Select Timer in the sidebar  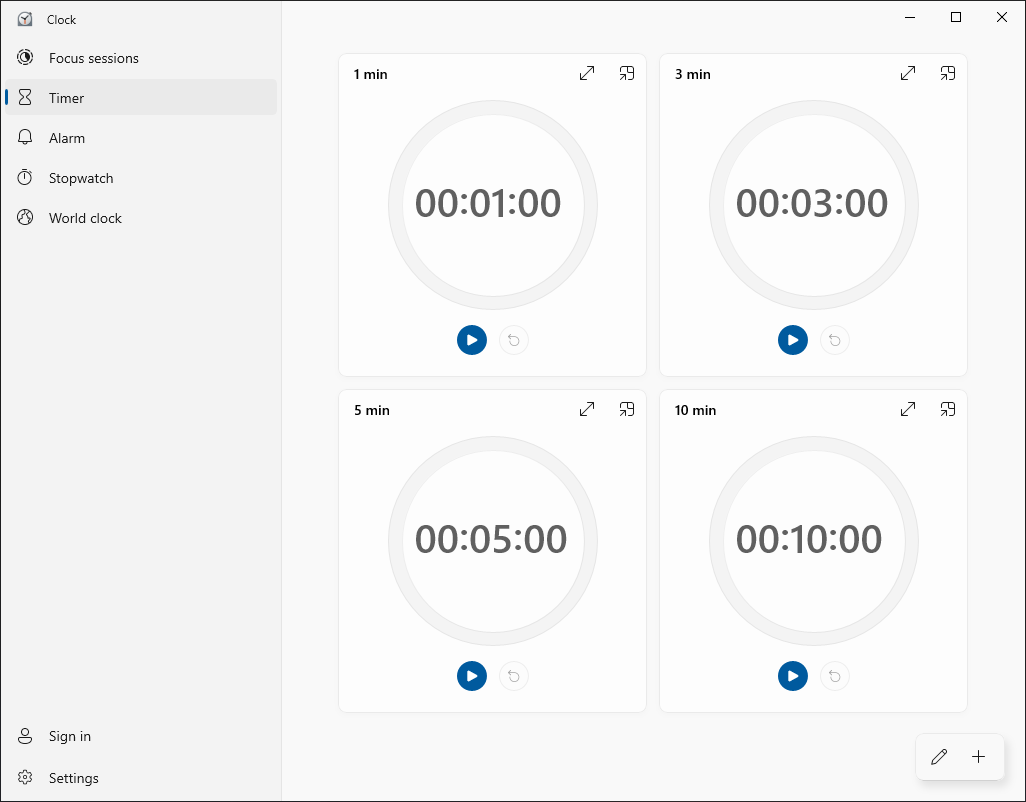click(141, 97)
